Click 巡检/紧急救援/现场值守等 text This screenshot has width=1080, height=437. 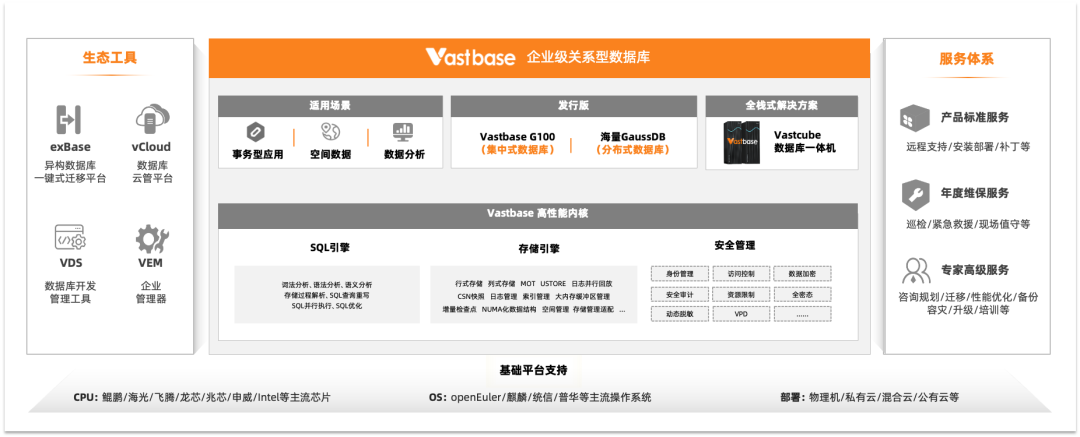click(968, 224)
